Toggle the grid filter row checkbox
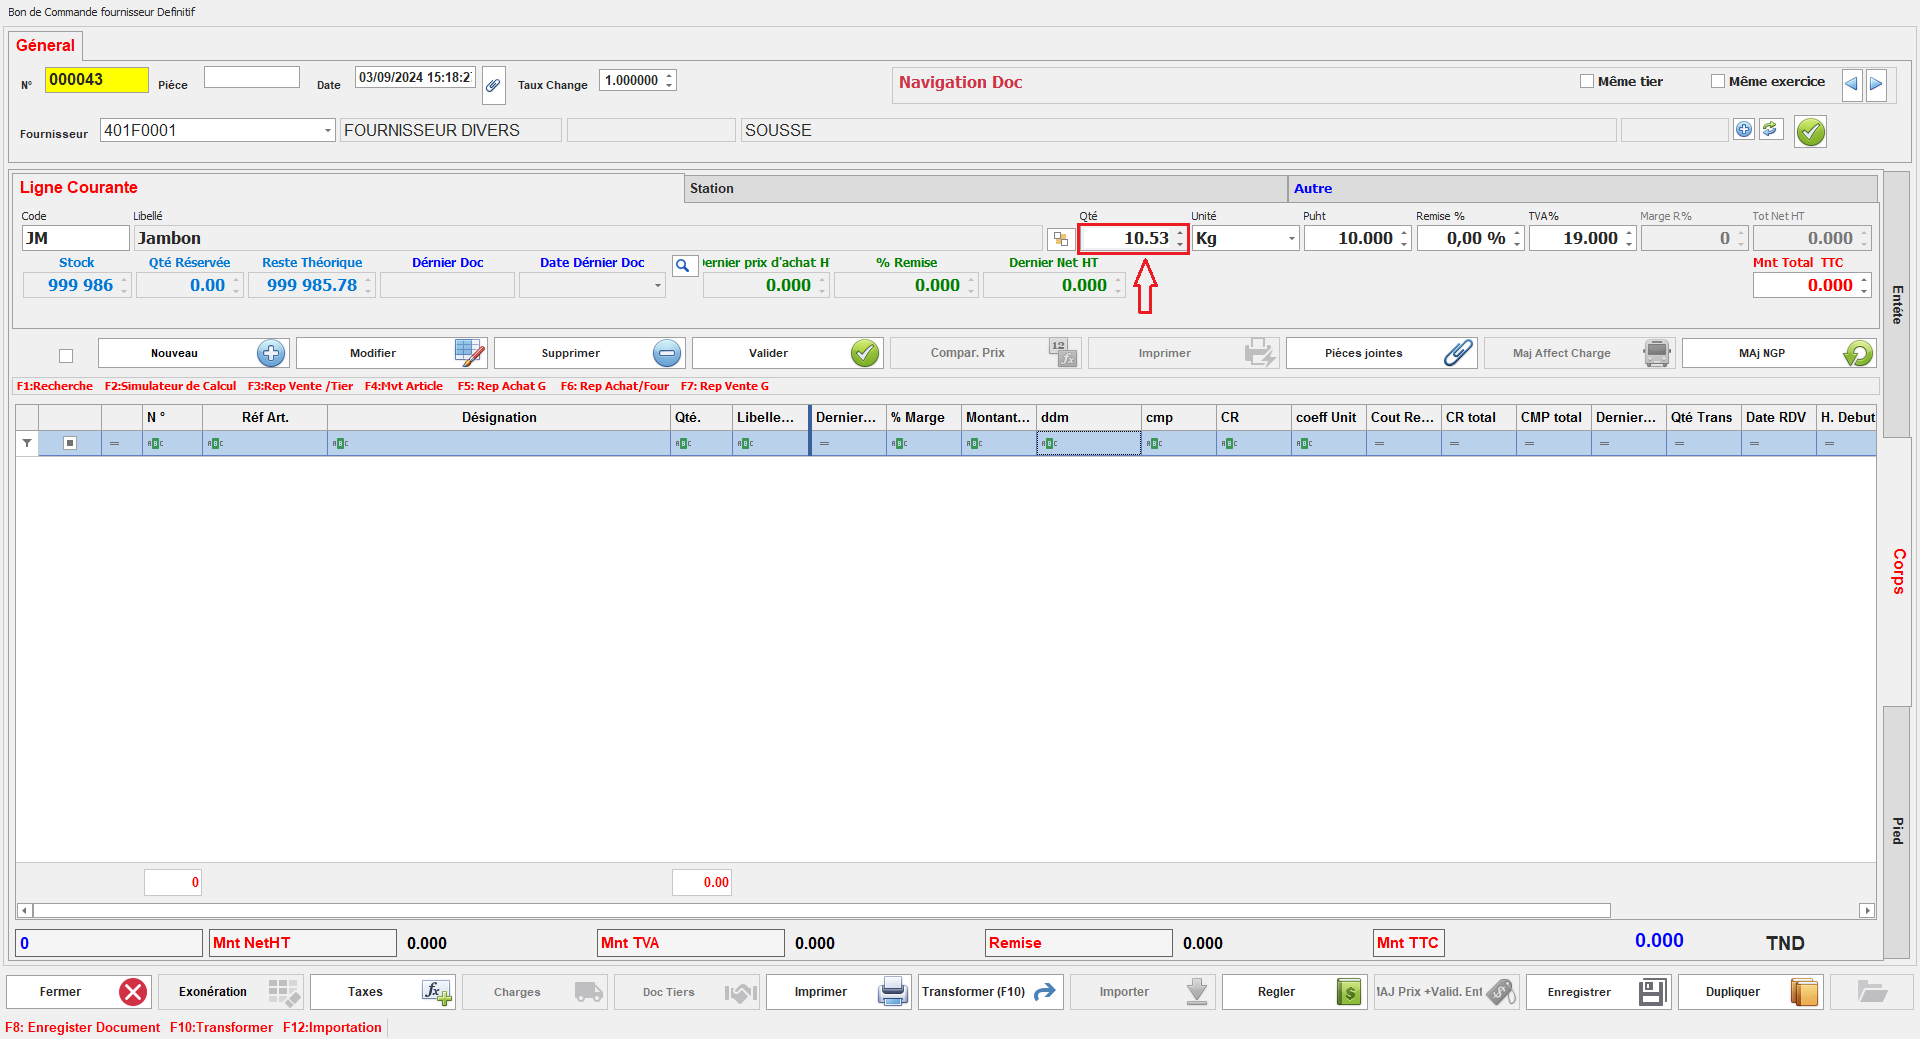This screenshot has width=1920, height=1039. [x=70, y=443]
